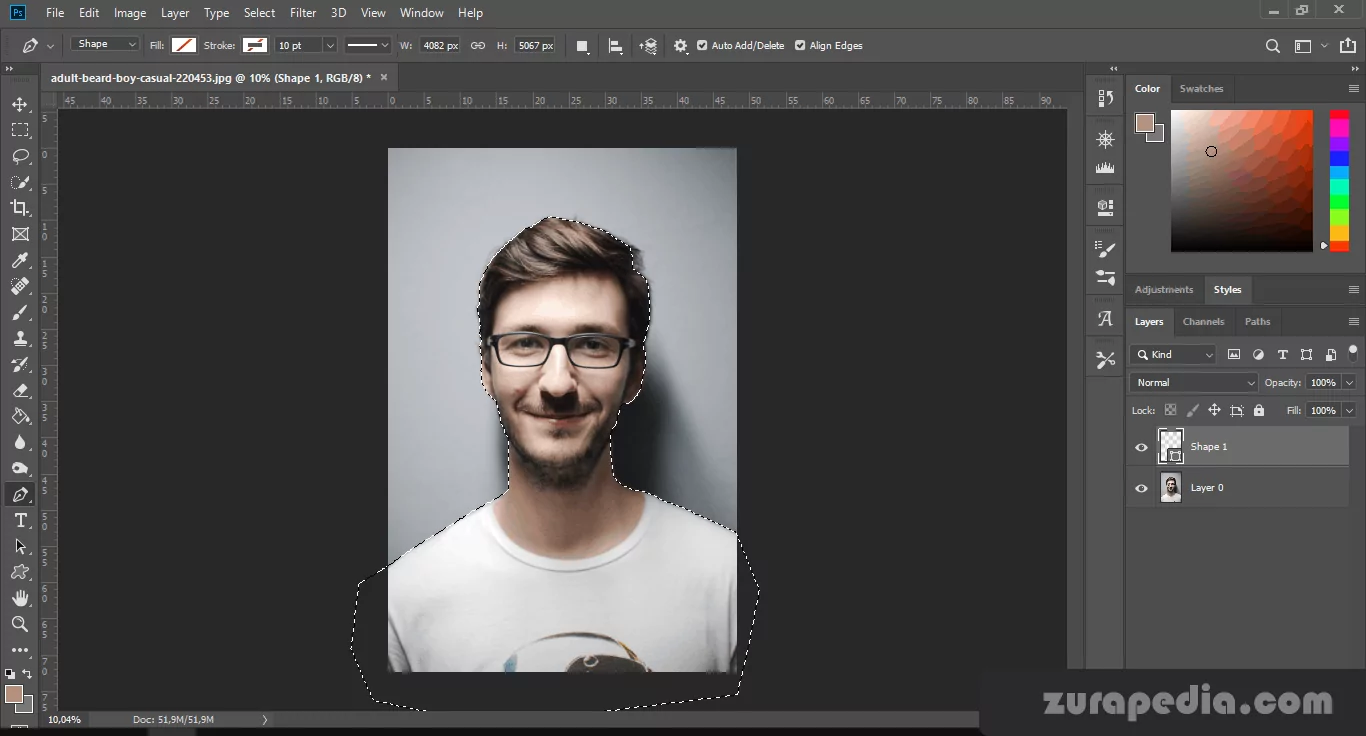Image resolution: width=1366 pixels, height=736 pixels.
Task: Click the Fill color swatch in options bar
Action: click(184, 46)
